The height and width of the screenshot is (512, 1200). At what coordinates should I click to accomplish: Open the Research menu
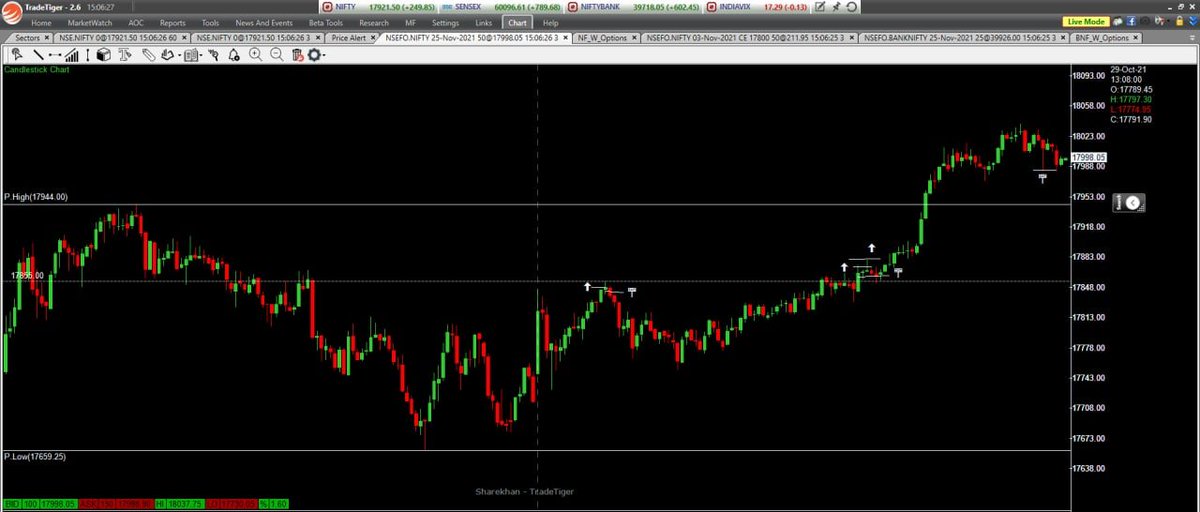pyautogui.click(x=374, y=22)
